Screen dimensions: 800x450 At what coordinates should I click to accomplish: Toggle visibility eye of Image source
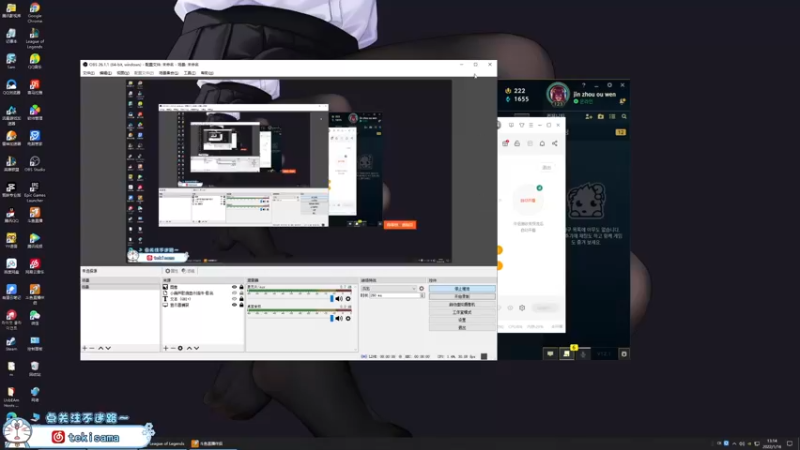click(x=234, y=287)
